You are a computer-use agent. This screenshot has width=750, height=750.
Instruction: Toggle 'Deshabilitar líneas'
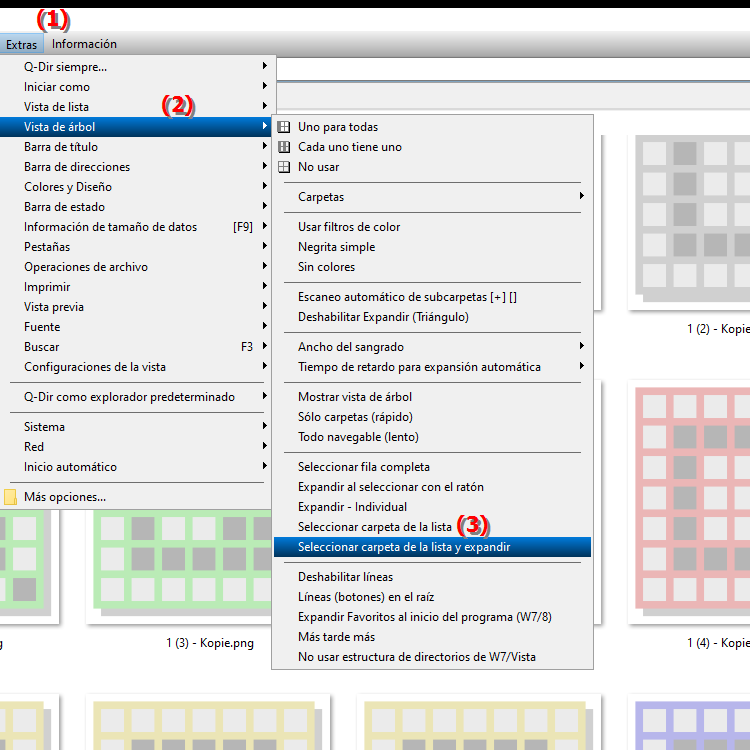pyautogui.click(x=432, y=577)
